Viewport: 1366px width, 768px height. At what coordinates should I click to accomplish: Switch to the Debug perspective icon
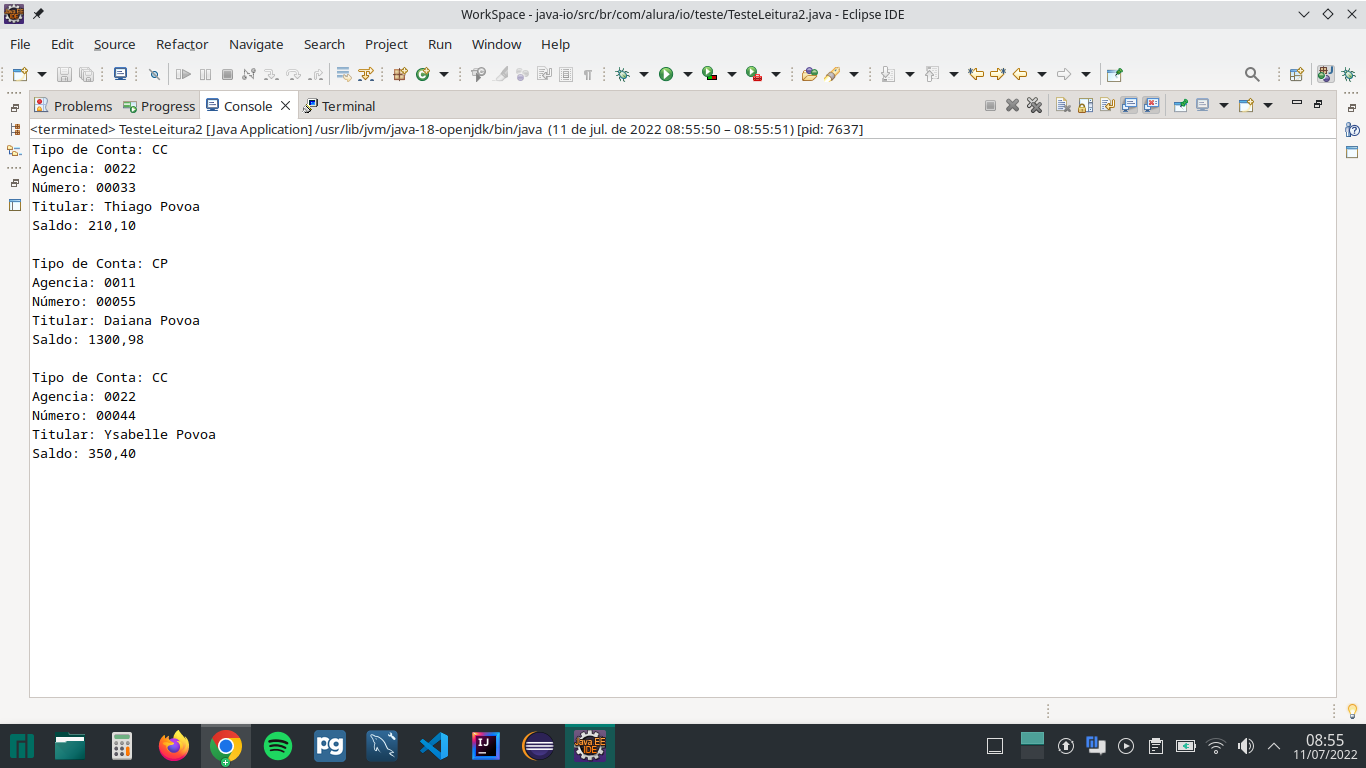pyautogui.click(x=1348, y=74)
